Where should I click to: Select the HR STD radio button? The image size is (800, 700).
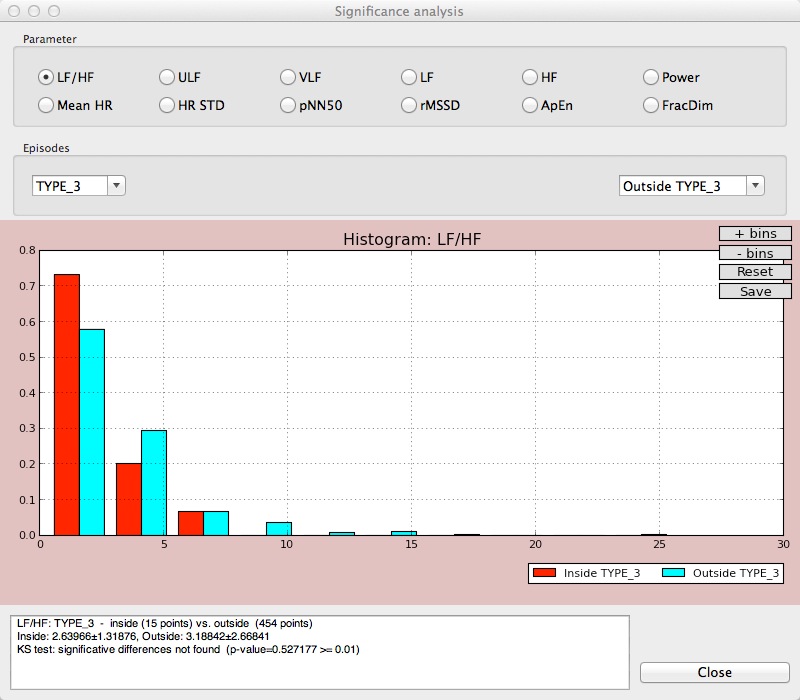click(x=167, y=105)
